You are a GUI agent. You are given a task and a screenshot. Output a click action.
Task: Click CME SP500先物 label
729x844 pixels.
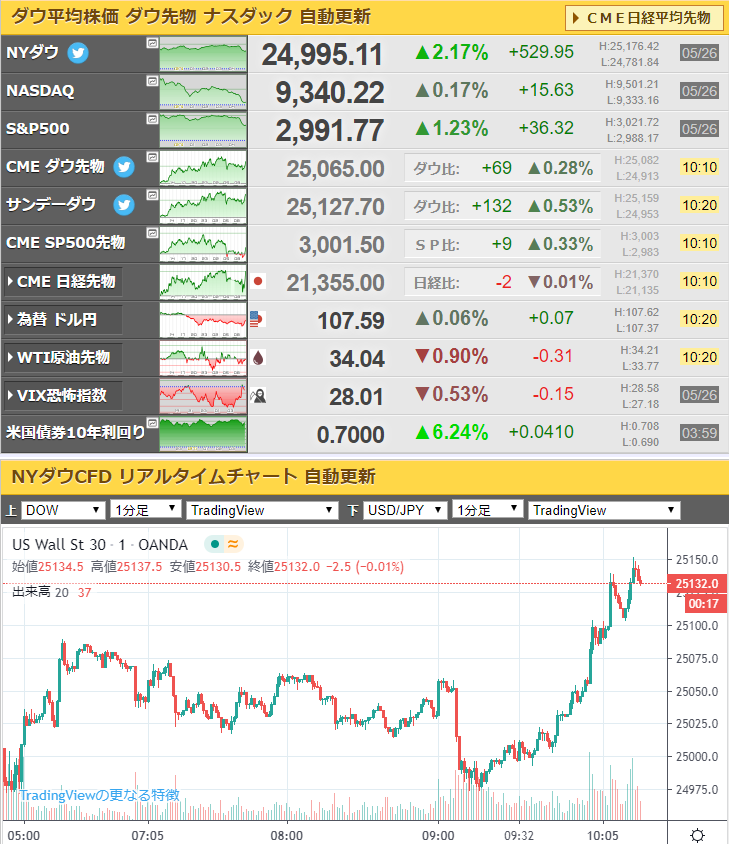tap(66, 242)
